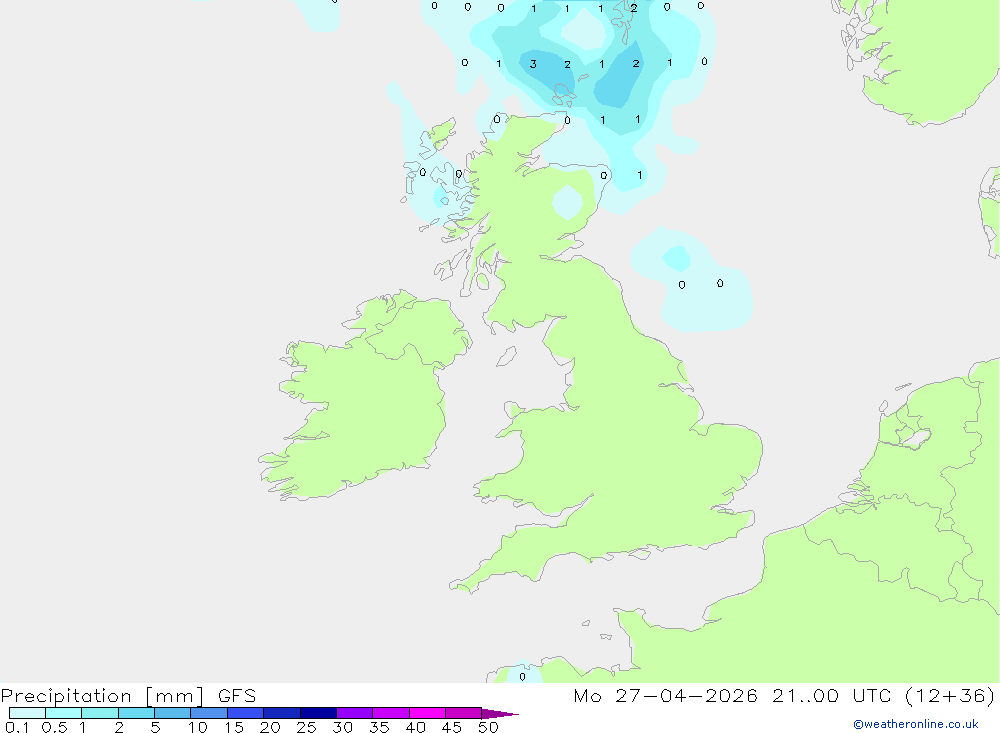Click the legend scale label '50'
This screenshot has width=1000, height=733.
pyautogui.click(x=489, y=727)
